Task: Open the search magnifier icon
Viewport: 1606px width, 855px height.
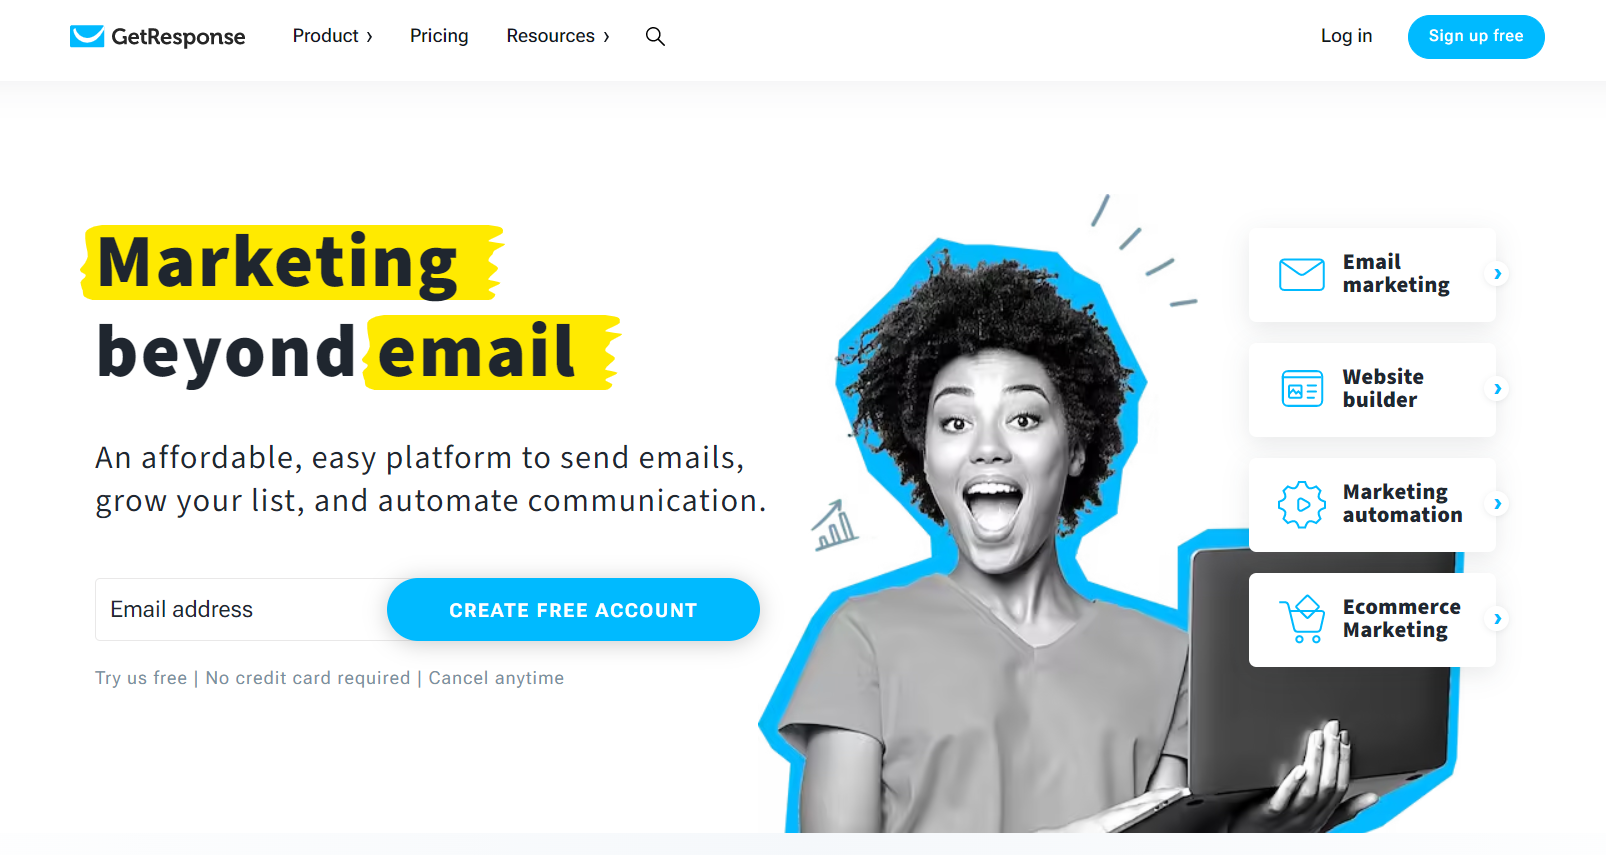Action: pyautogui.click(x=655, y=36)
